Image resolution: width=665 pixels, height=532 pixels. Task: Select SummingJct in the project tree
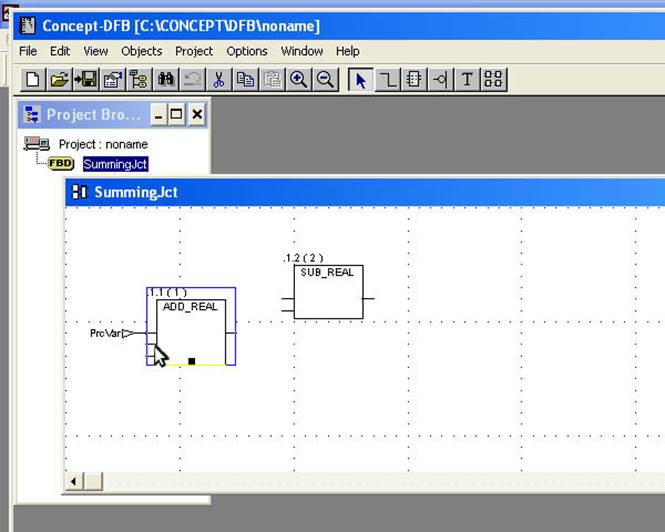tap(115, 164)
